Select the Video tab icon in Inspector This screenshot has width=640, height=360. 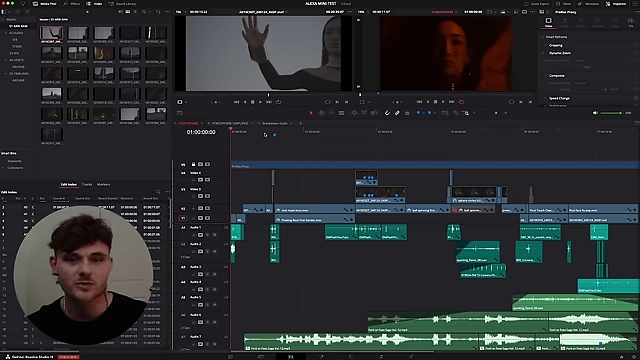[x=549, y=22]
